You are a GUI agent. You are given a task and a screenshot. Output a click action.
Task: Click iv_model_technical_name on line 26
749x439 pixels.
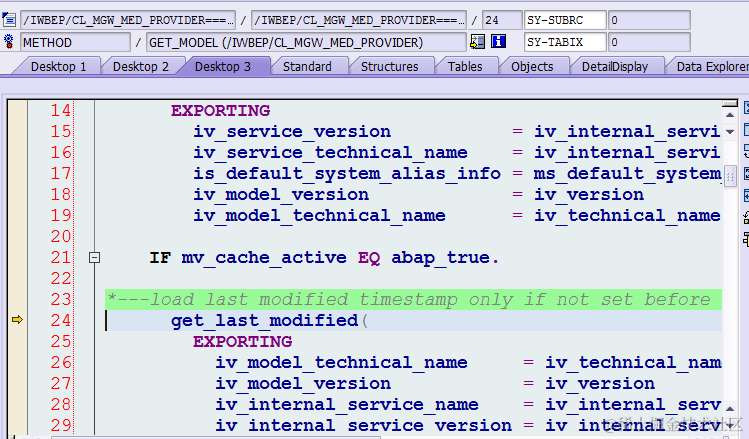point(341,363)
